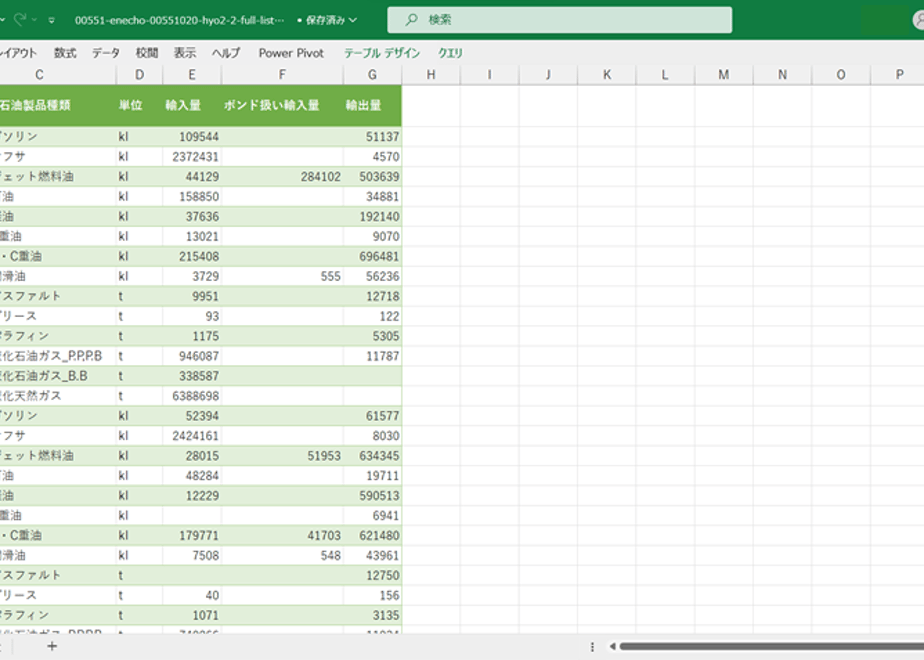Select the cell with value 6388698

[192, 396]
